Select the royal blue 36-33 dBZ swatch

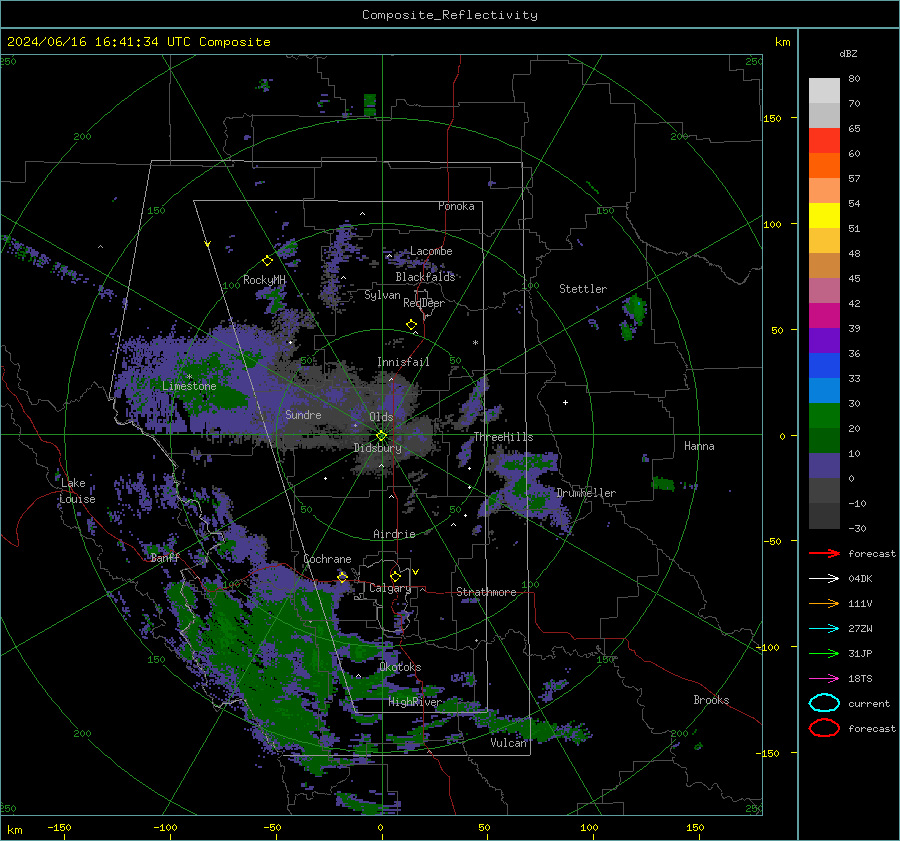824,366
